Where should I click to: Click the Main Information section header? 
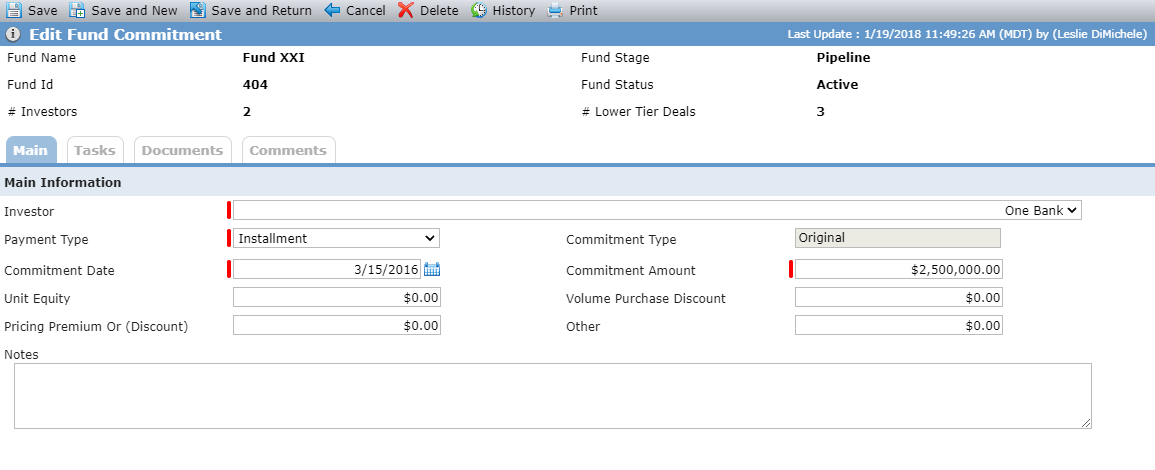point(63,182)
